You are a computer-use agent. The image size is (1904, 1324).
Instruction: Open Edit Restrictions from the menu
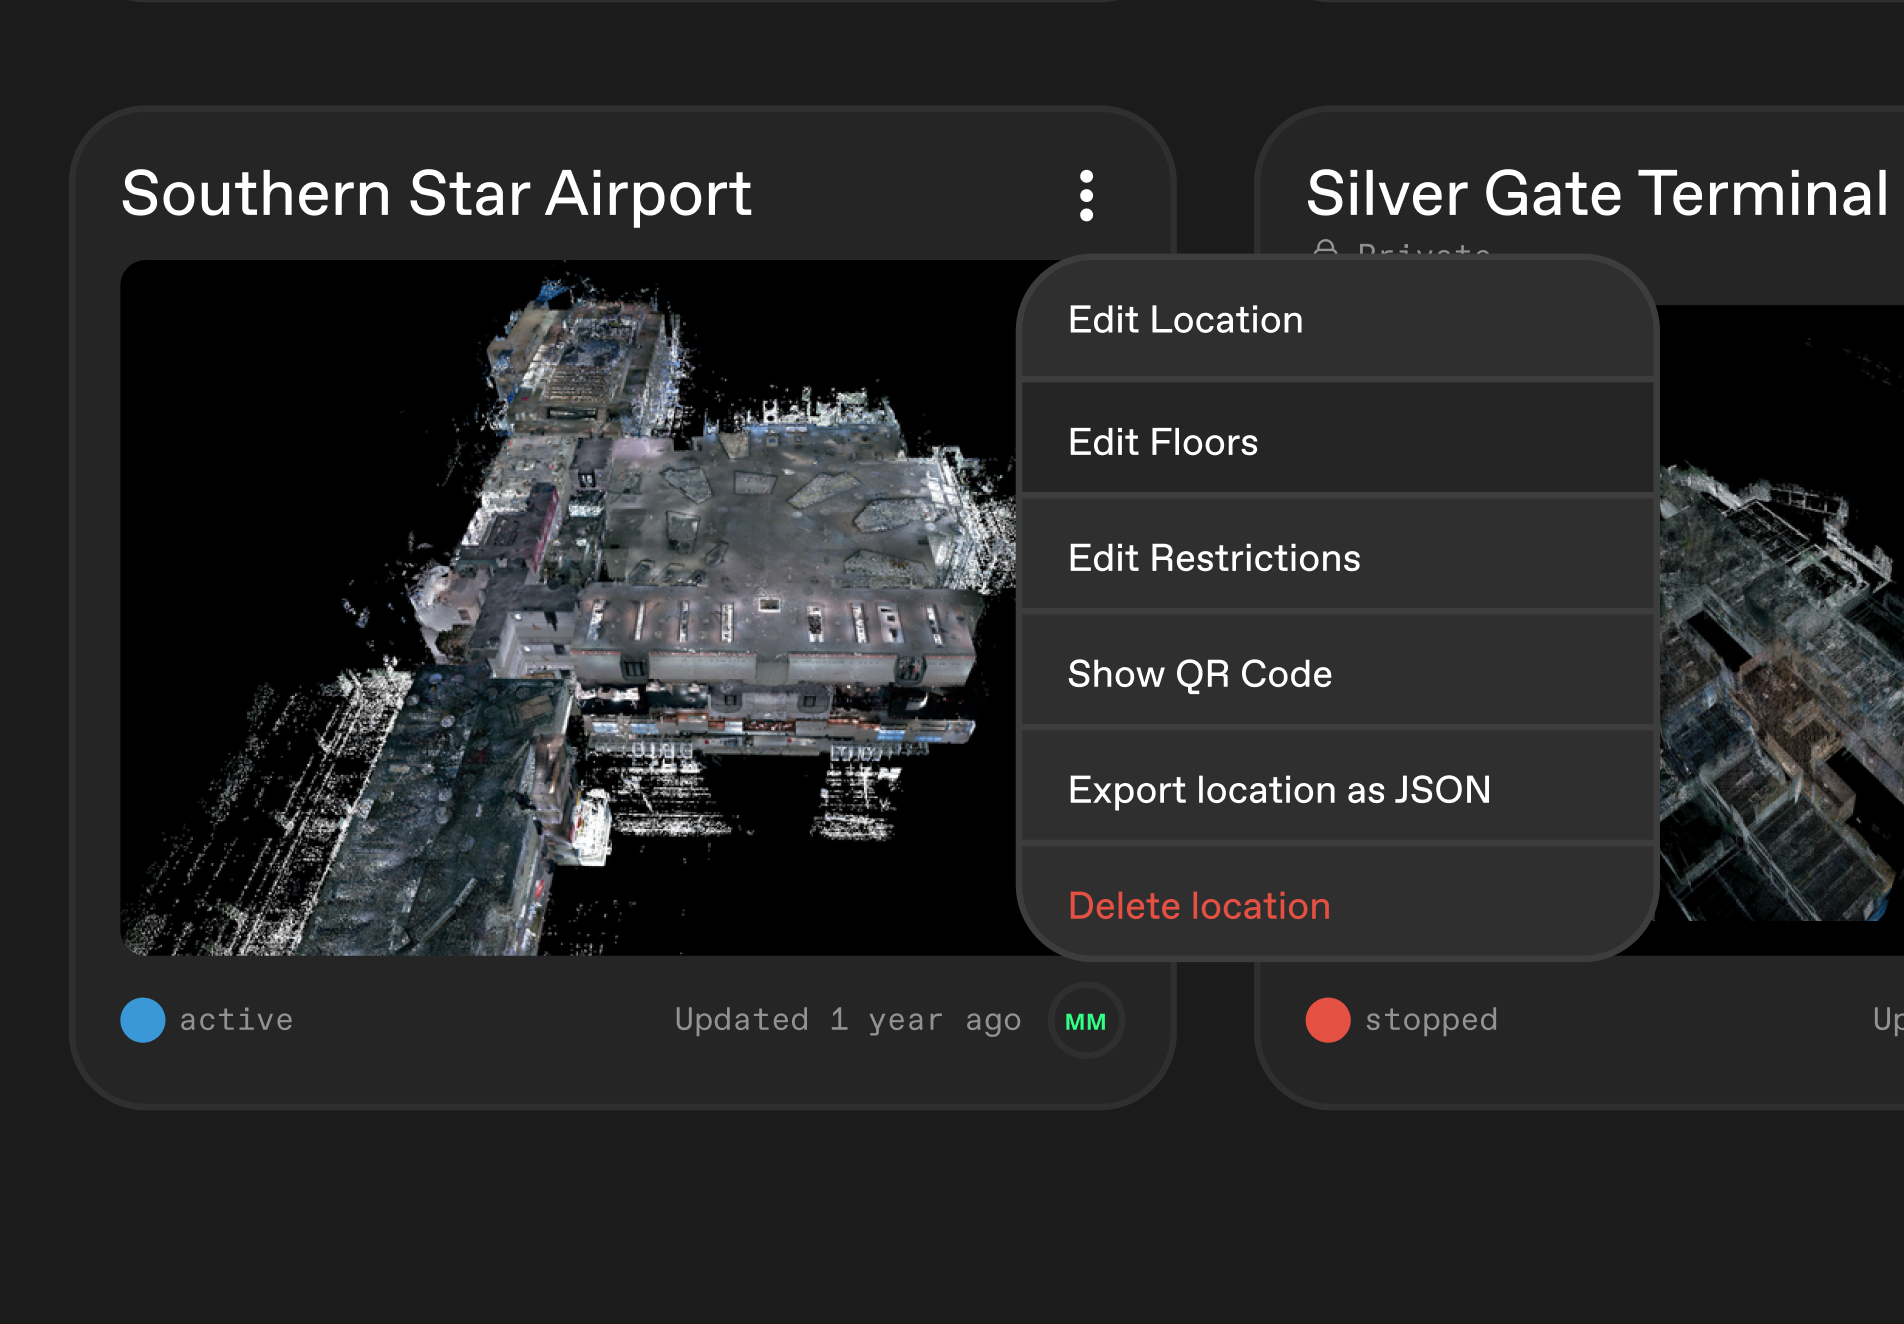pyautogui.click(x=1214, y=558)
